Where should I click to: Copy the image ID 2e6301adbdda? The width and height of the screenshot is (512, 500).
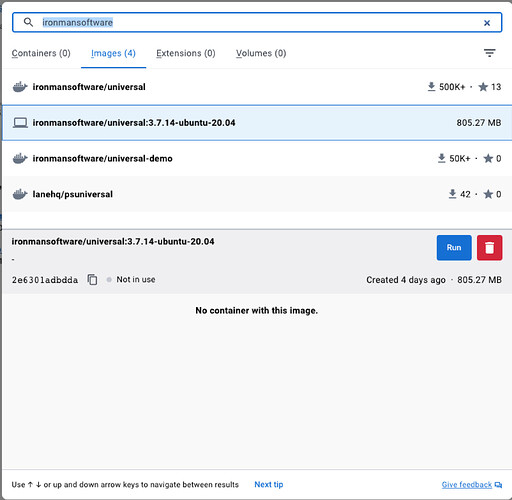click(92, 279)
